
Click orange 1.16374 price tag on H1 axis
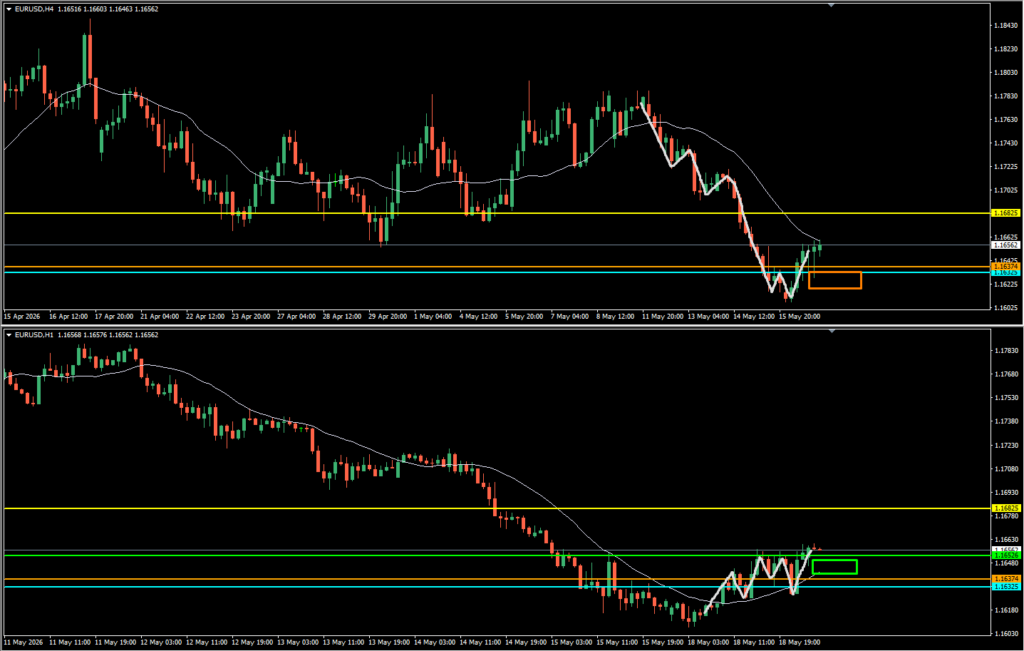(1005, 579)
